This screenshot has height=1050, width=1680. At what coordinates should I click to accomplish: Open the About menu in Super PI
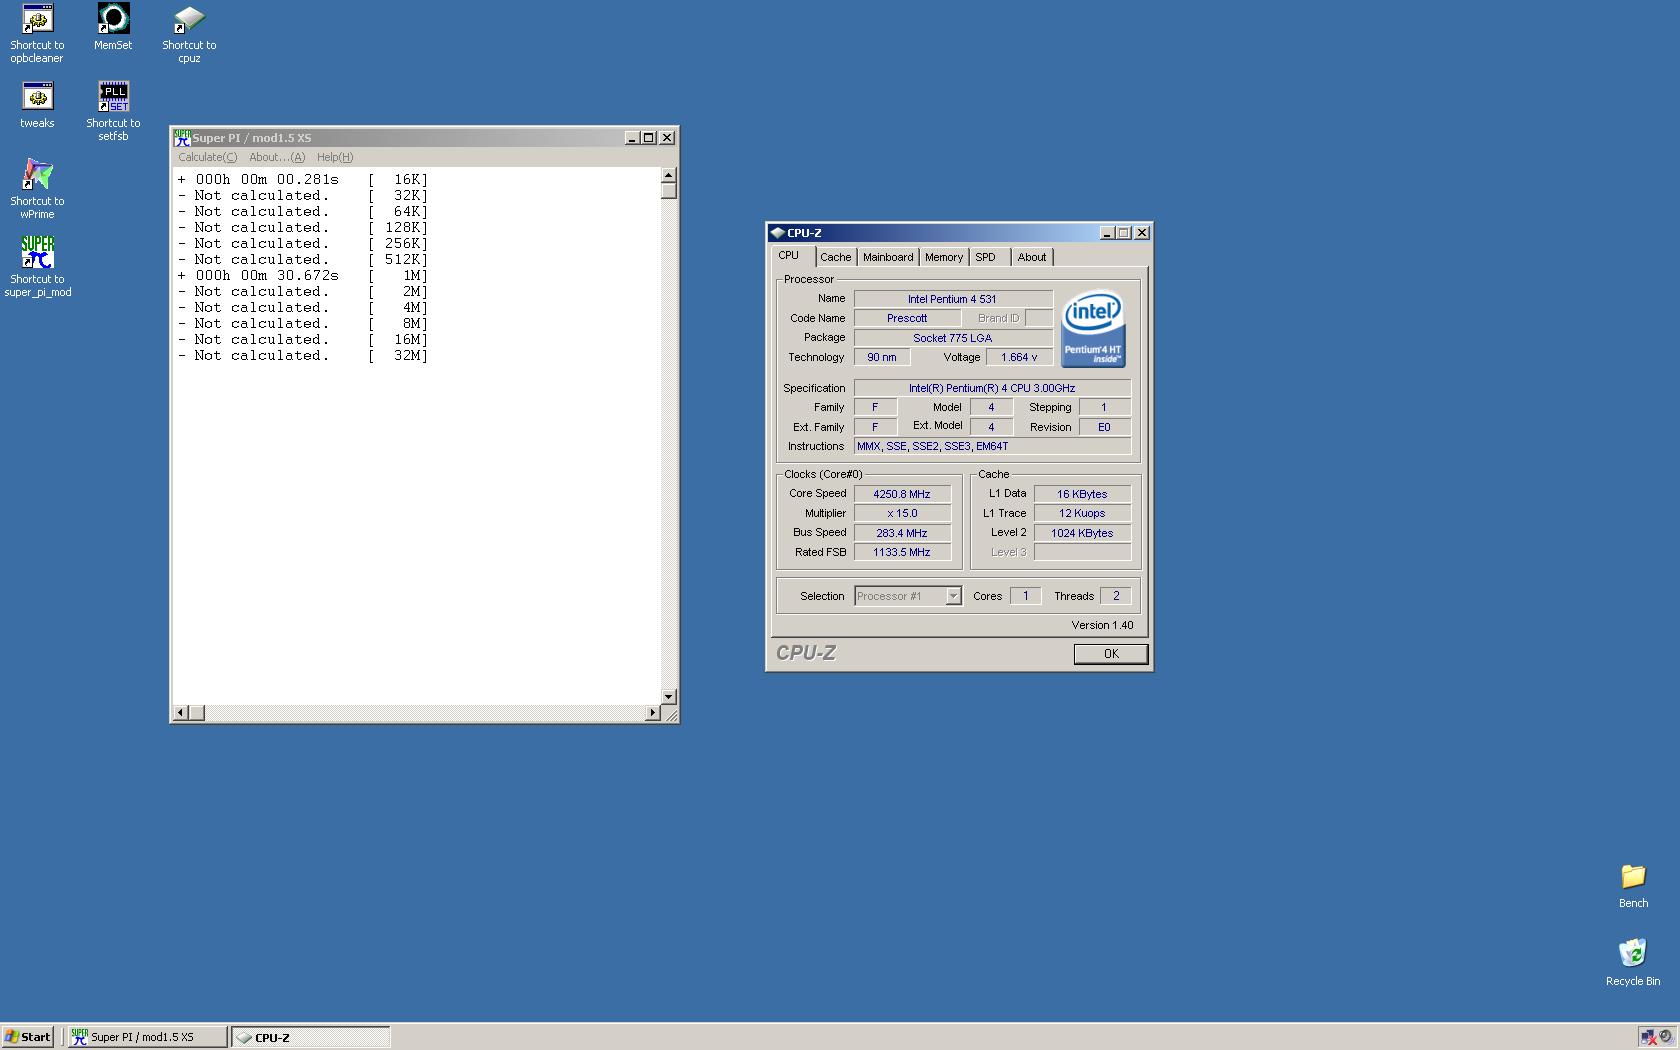(277, 157)
